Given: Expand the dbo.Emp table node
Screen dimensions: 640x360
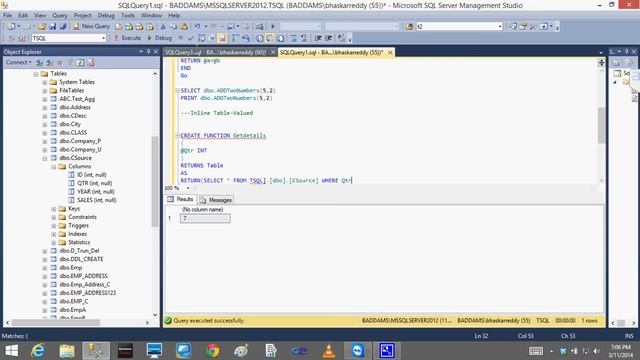Looking at the screenshot, I should pos(45,268).
